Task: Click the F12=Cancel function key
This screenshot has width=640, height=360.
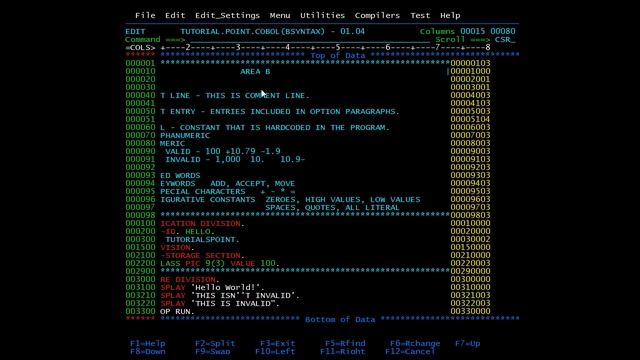Action: click(x=410, y=351)
